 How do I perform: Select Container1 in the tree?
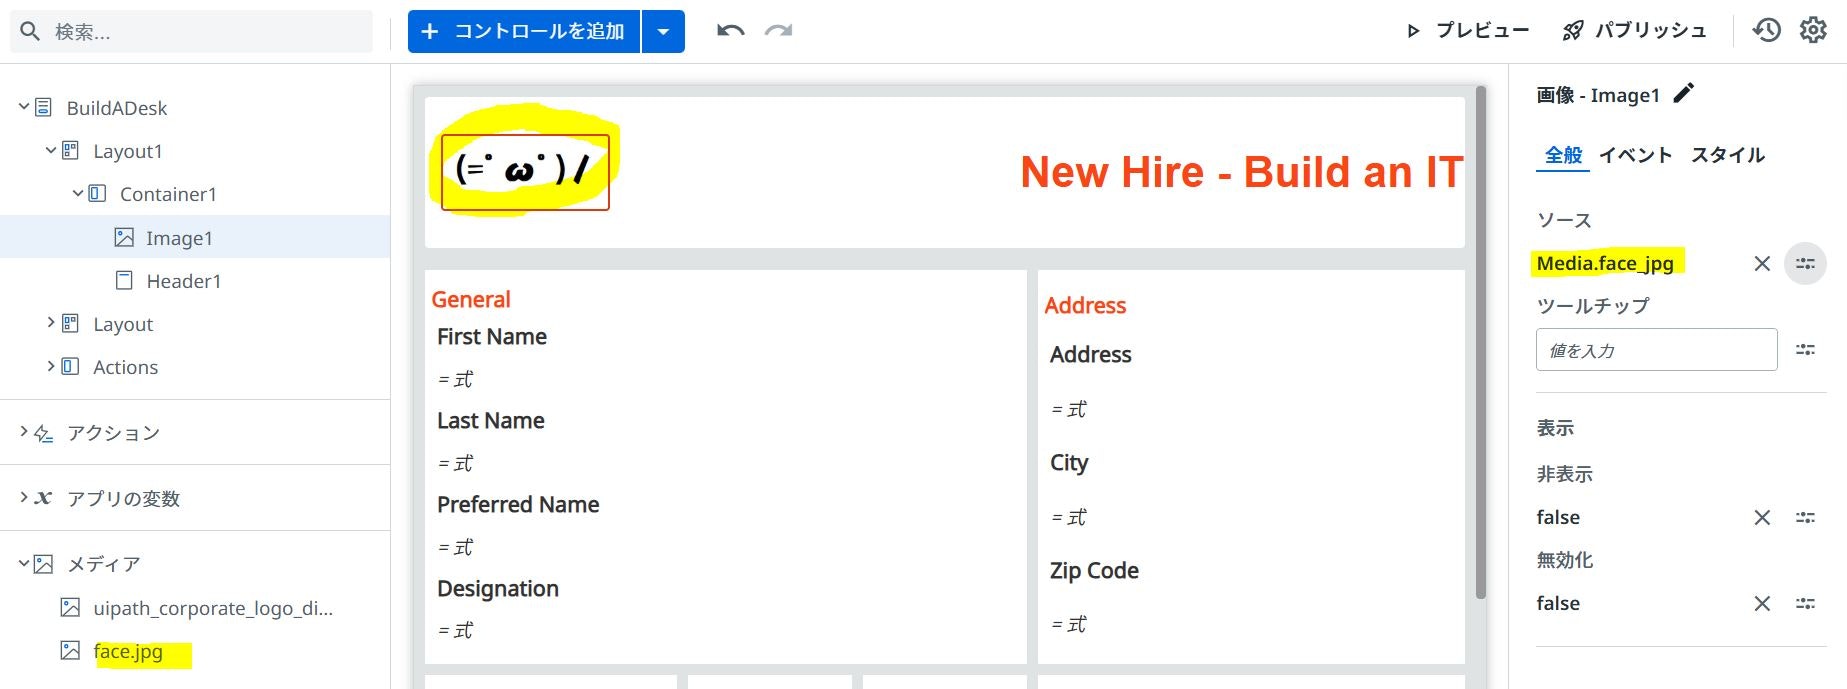pos(168,194)
